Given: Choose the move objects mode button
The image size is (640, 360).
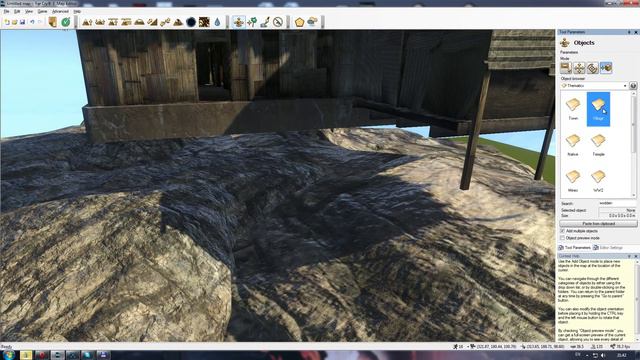Looking at the screenshot, I should click(579, 68).
